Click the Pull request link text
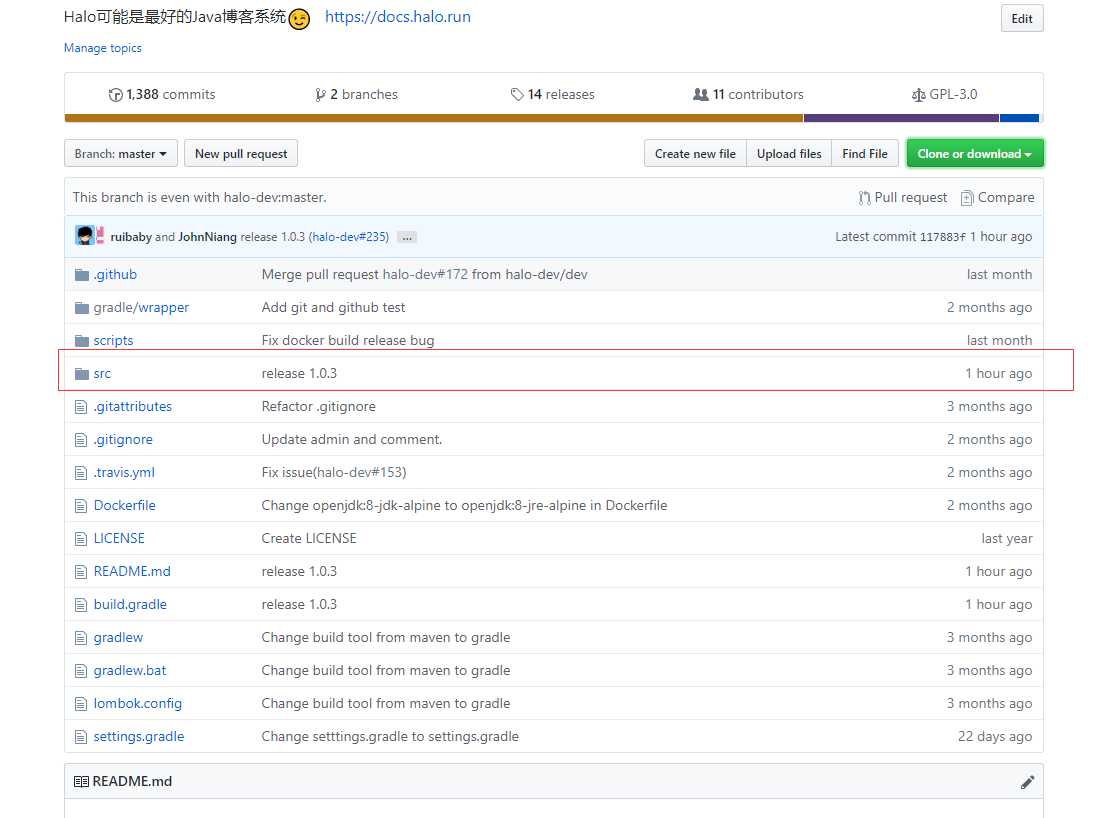Image resolution: width=1118 pixels, height=818 pixels. pyautogui.click(x=911, y=198)
